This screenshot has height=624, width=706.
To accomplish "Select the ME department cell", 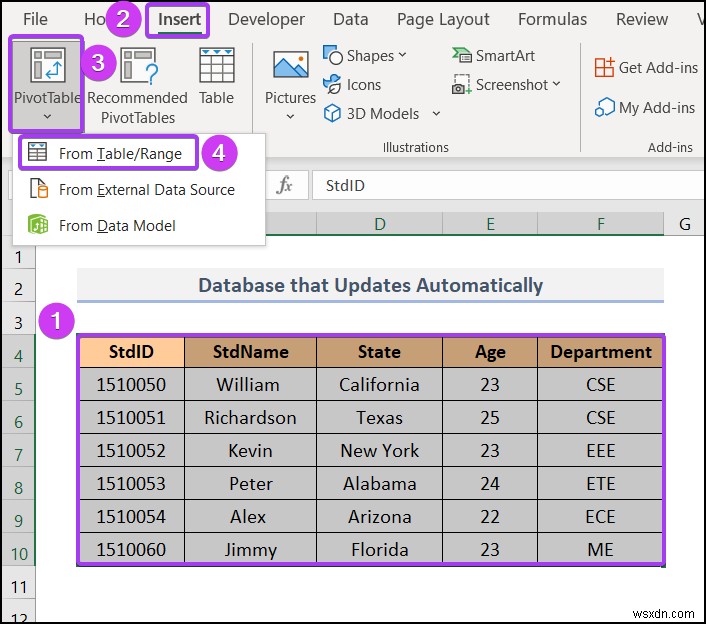I will click(601, 549).
